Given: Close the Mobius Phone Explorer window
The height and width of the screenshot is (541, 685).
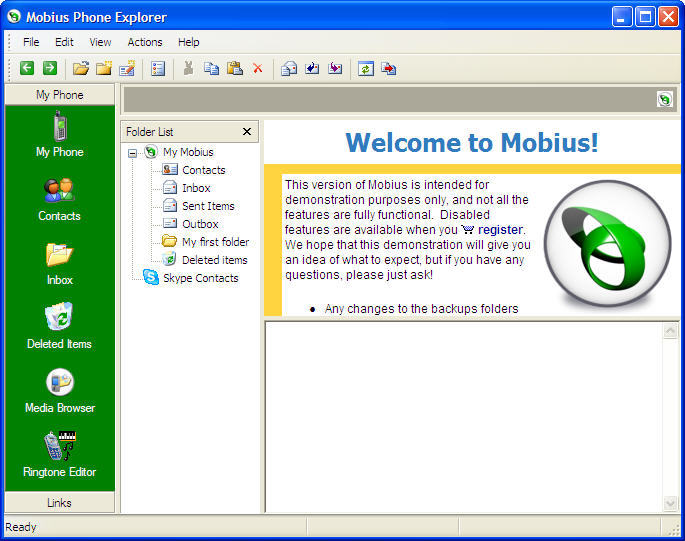Looking at the screenshot, I should click(x=668, y=17).
